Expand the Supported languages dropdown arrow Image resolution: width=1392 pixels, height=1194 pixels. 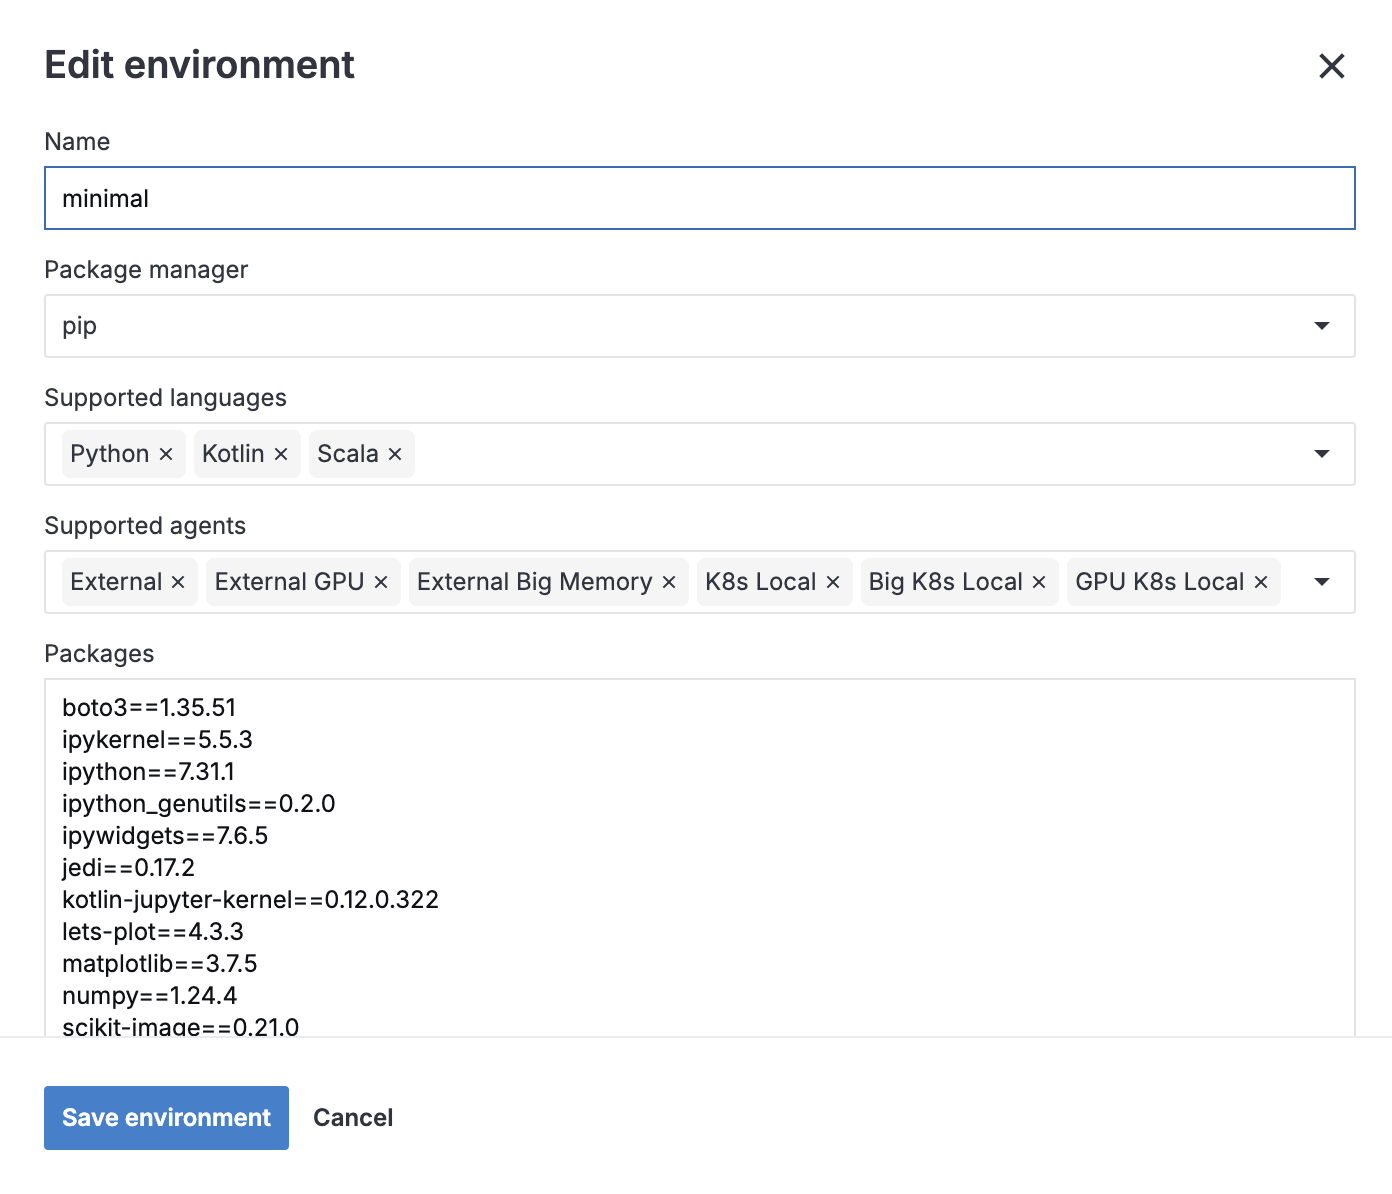coord(1321,454)
